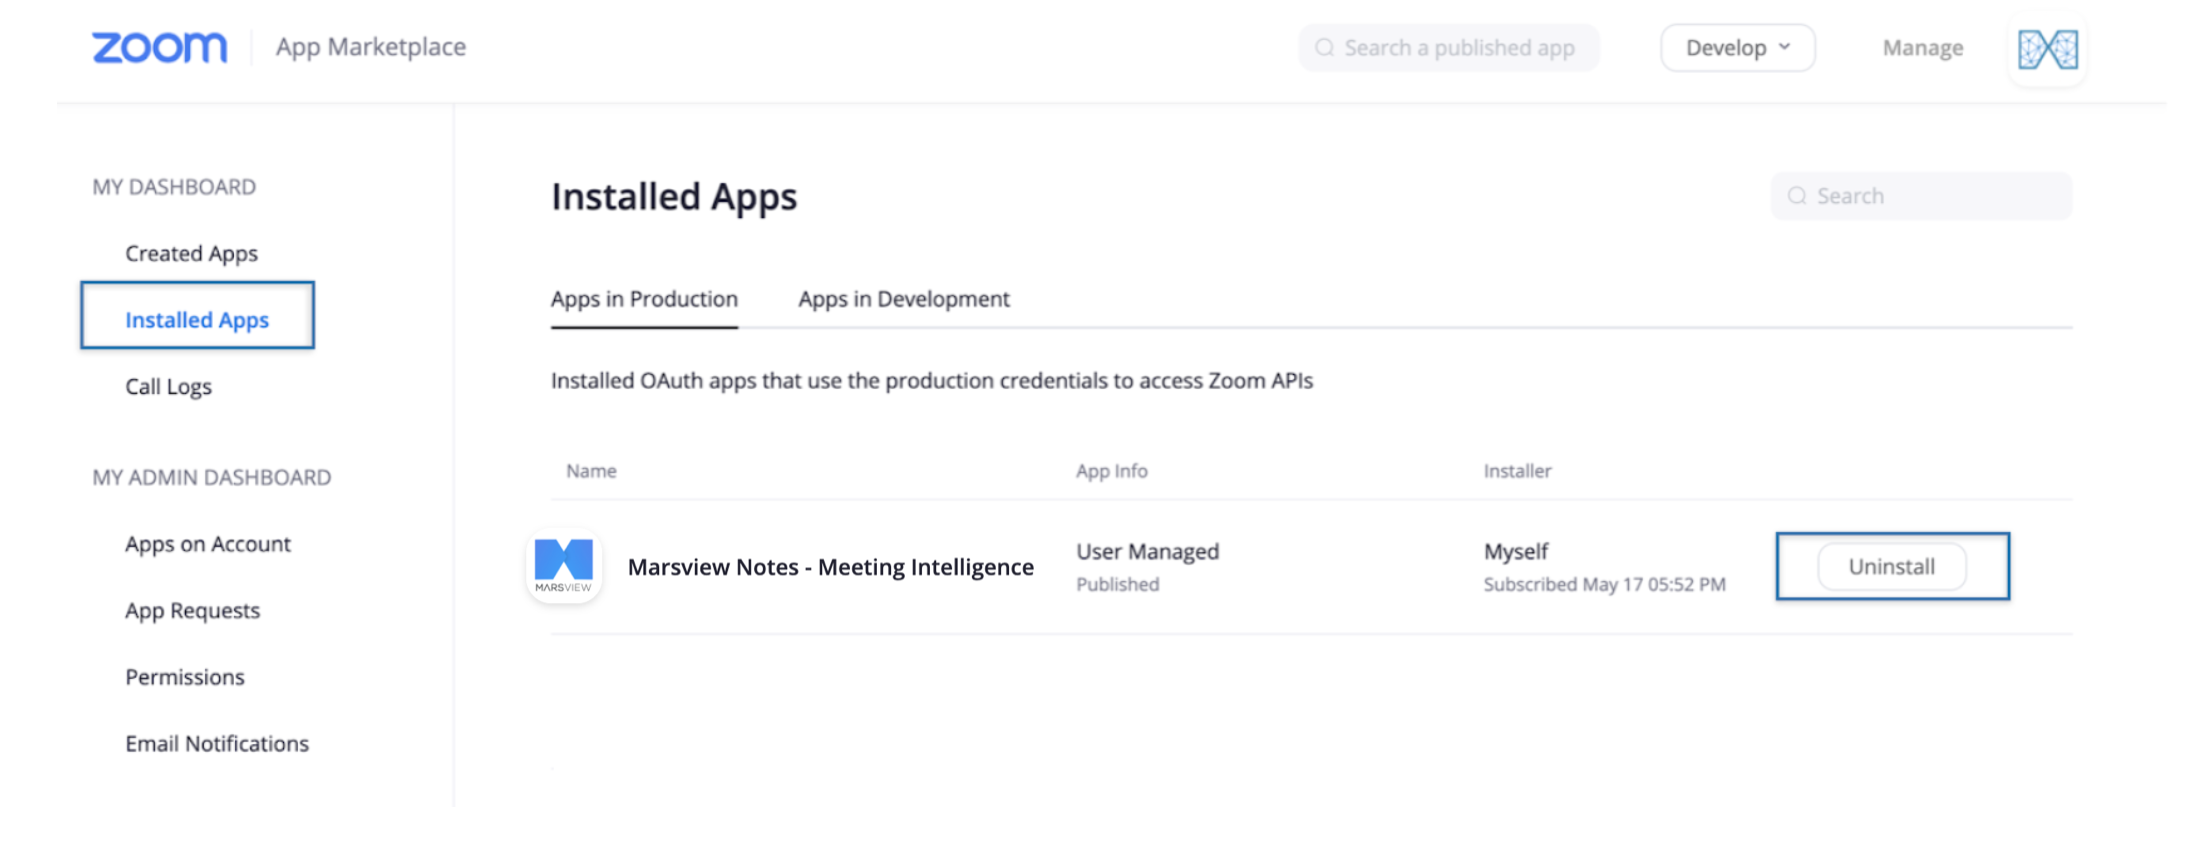Click Subscribed May 17 05:52 PM text
2206x862 pixels.
[x=1604, y=584]
